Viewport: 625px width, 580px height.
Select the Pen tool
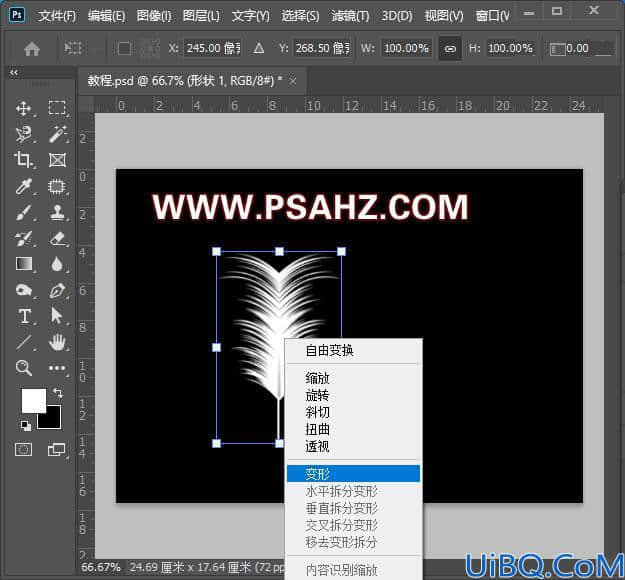(57, 290)
